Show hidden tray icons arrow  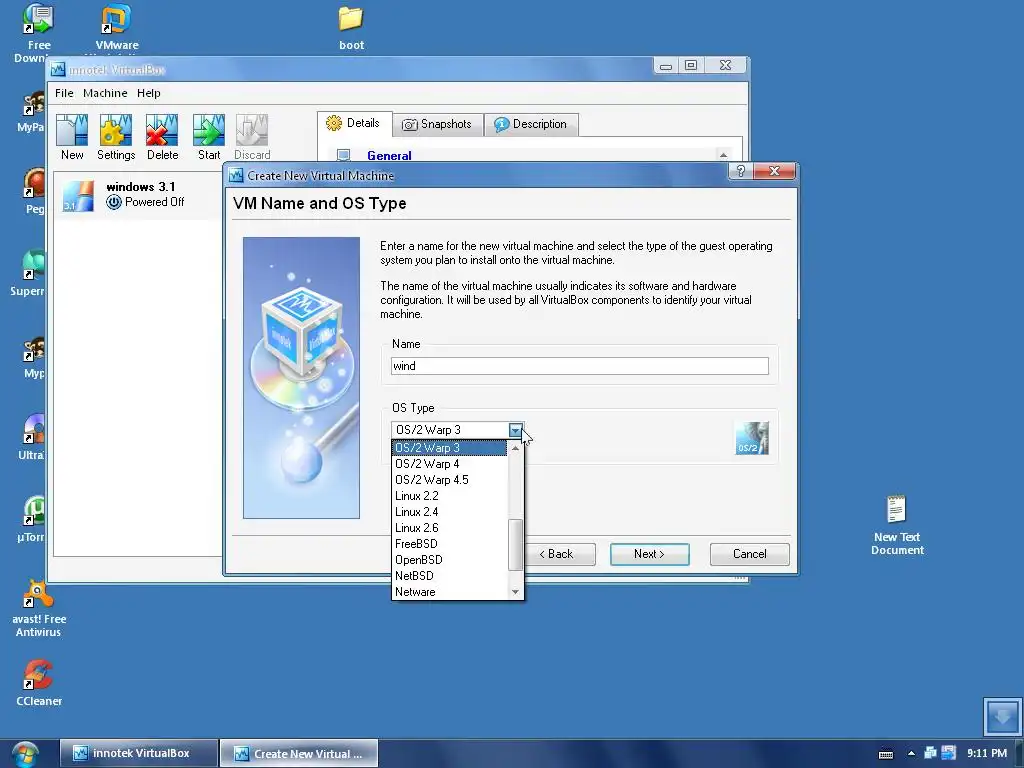pyautogui.click(x=911, y=754)
